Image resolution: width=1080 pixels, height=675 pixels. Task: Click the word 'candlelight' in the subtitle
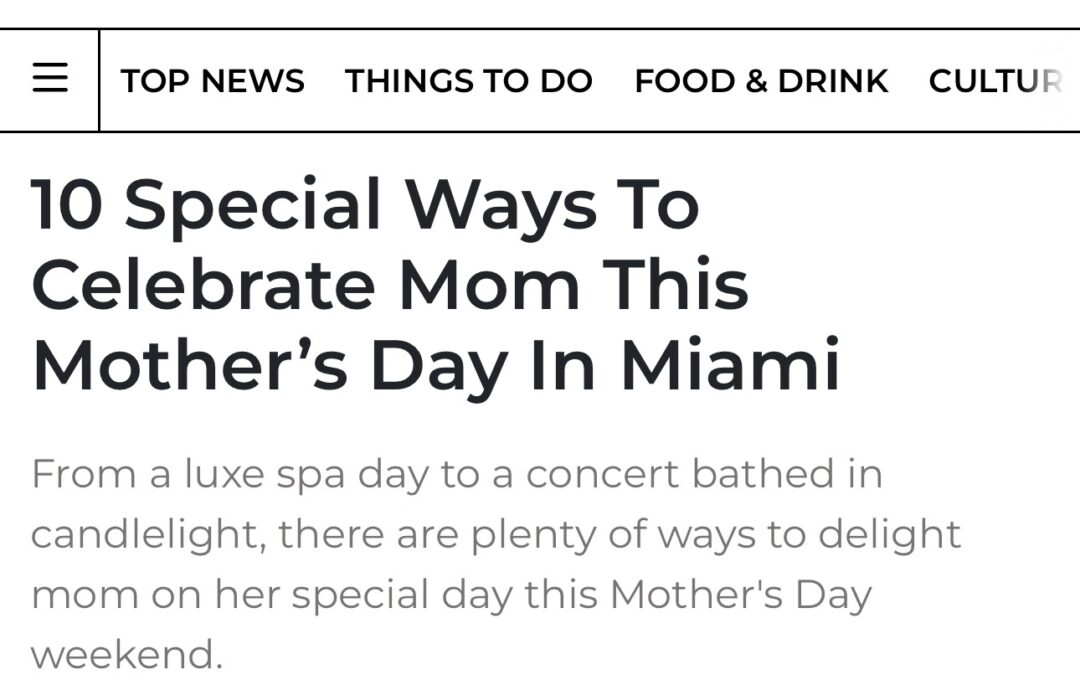144,535
